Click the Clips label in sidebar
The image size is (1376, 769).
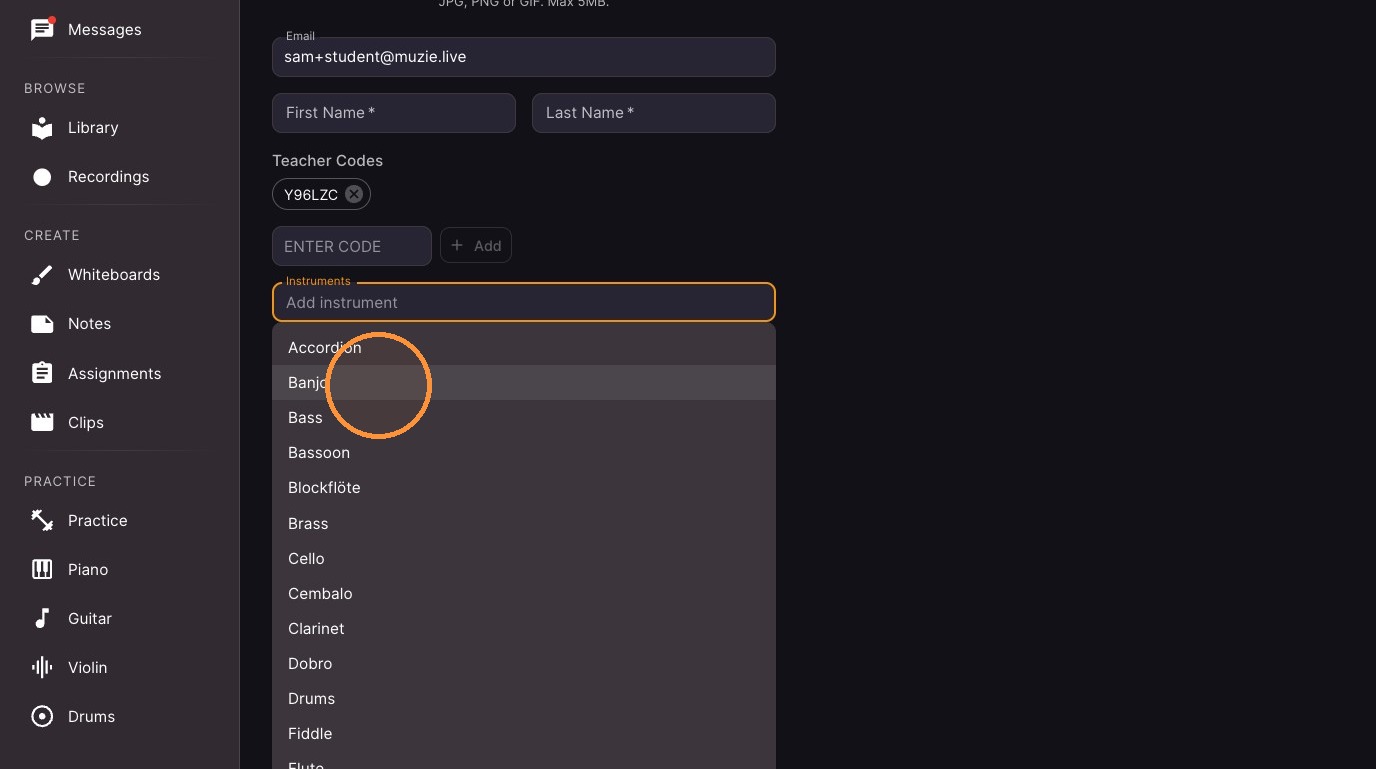tap(86, 423)
